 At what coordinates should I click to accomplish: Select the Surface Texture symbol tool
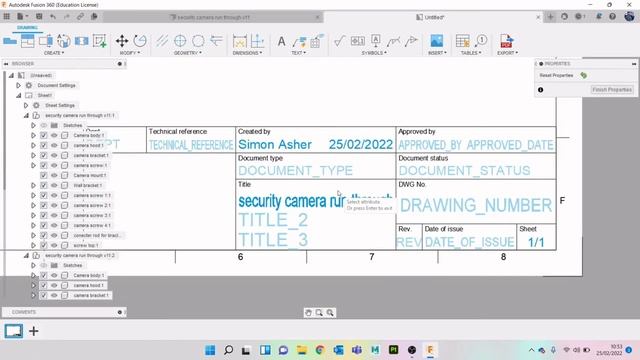[x=340, y=41]
